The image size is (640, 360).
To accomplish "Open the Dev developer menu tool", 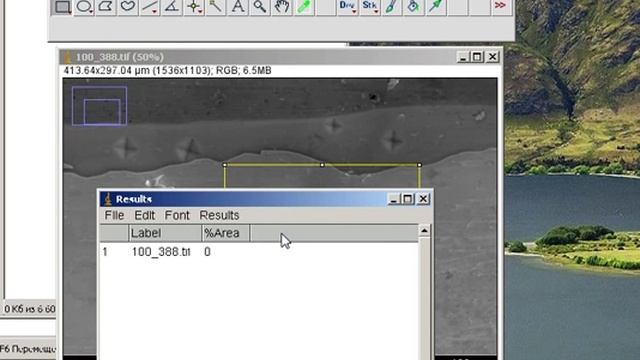I will pos(347,6).
